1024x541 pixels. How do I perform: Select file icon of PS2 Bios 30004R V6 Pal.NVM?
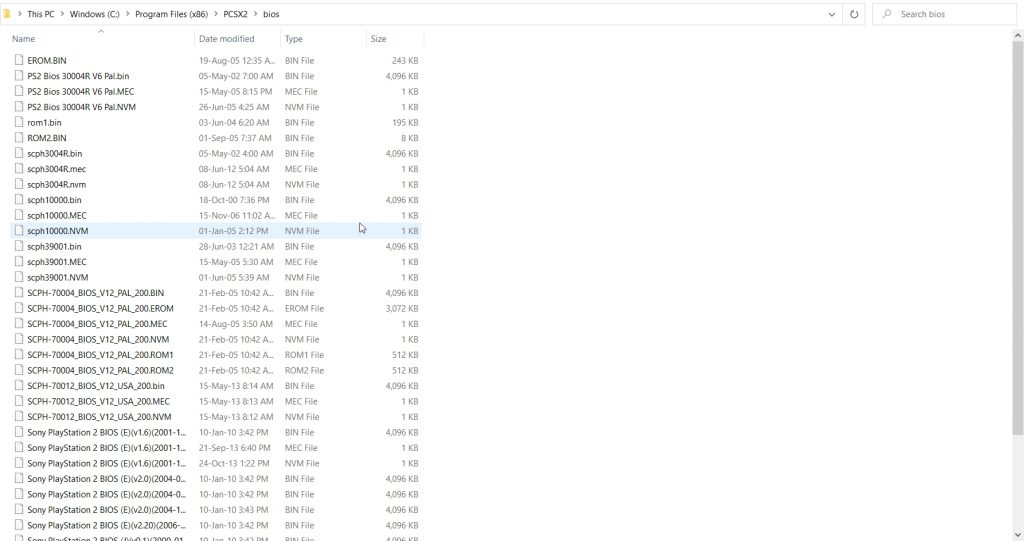(x=19, y=107)
